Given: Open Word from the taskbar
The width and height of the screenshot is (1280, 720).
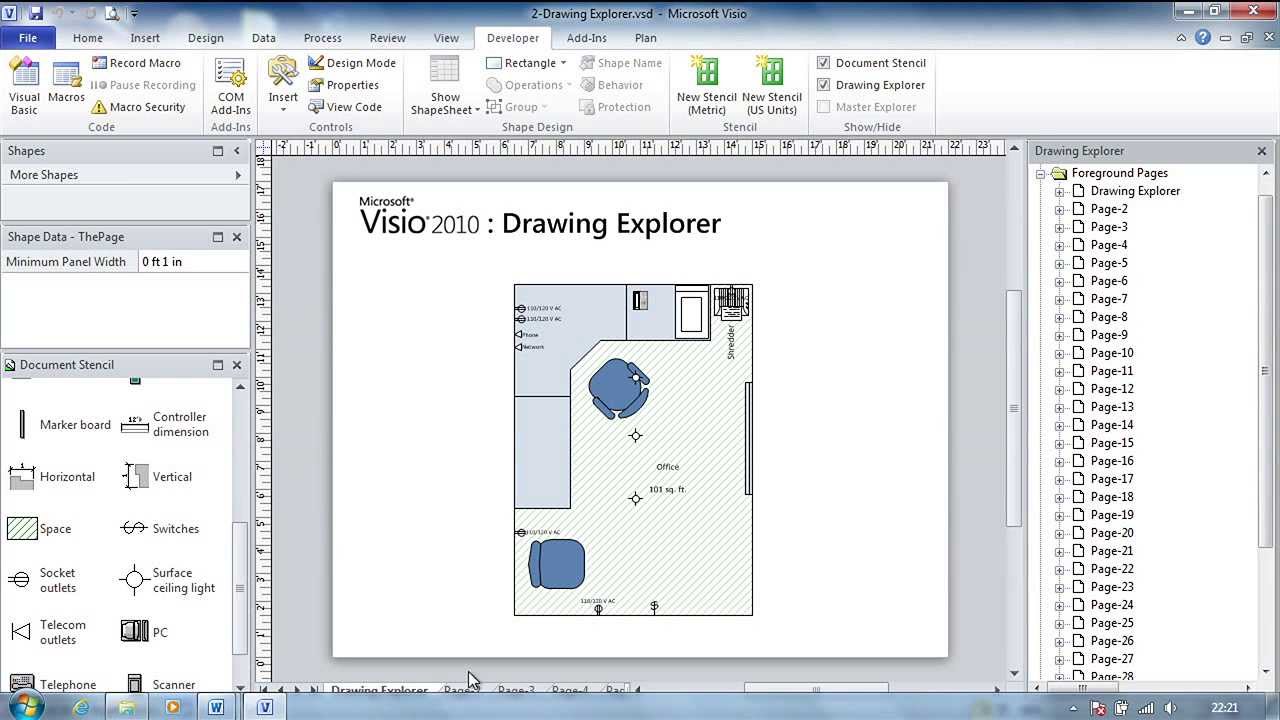Looking at the screenshot, I should coord(216,707).
